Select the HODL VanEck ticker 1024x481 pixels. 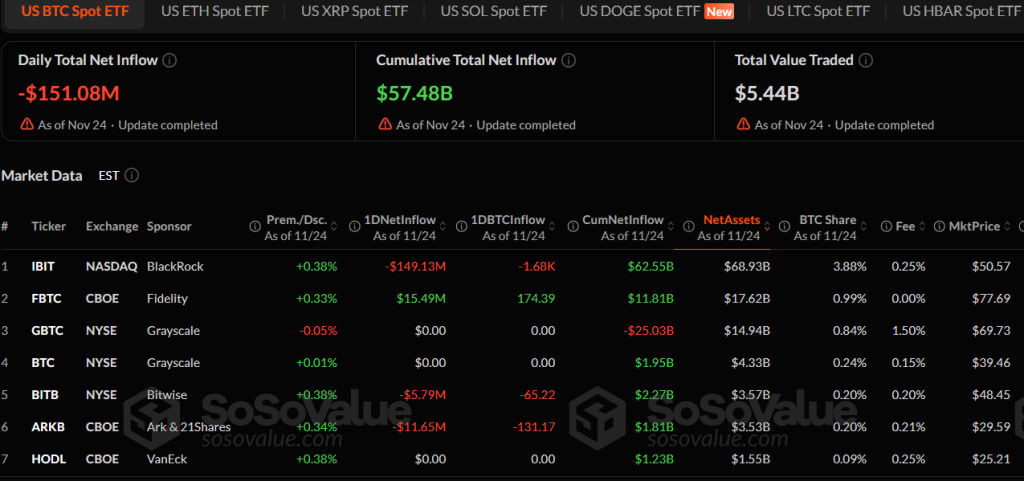(48, 459)
